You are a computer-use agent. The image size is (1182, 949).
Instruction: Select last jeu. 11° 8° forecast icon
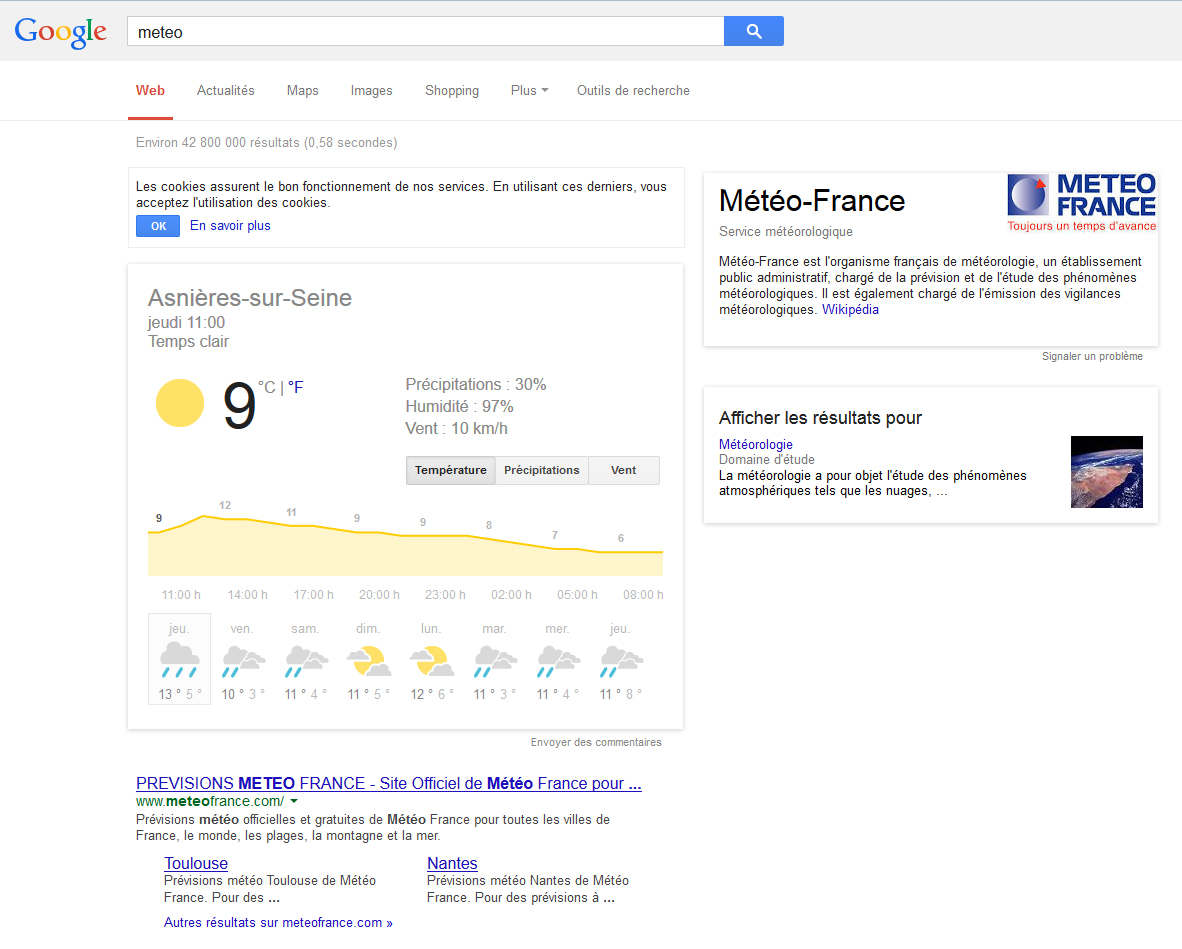(x=621, y=660)
